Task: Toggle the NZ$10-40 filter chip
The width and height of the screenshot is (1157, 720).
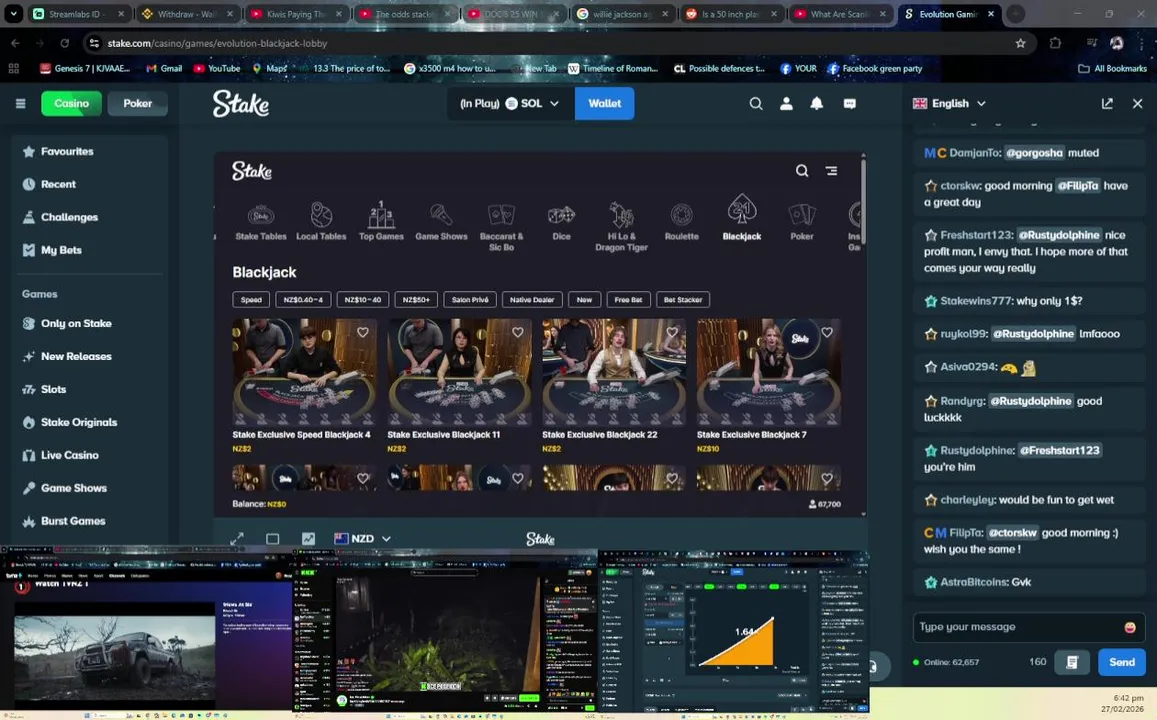Action: [362, 300]
